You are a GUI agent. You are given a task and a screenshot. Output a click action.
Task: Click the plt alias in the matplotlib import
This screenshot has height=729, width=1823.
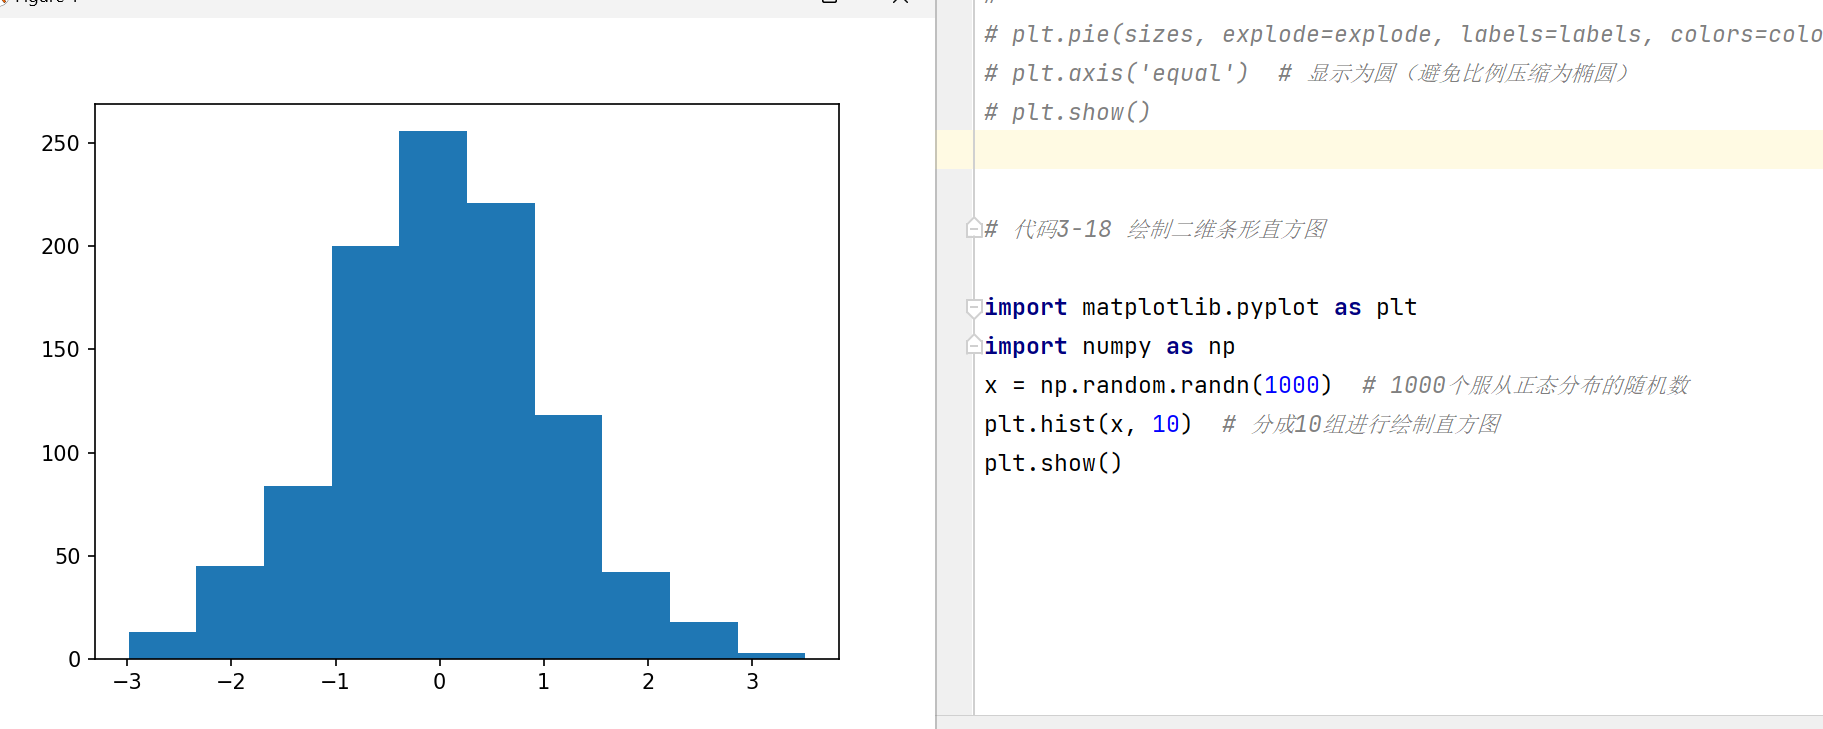(x=1396, y=307)
